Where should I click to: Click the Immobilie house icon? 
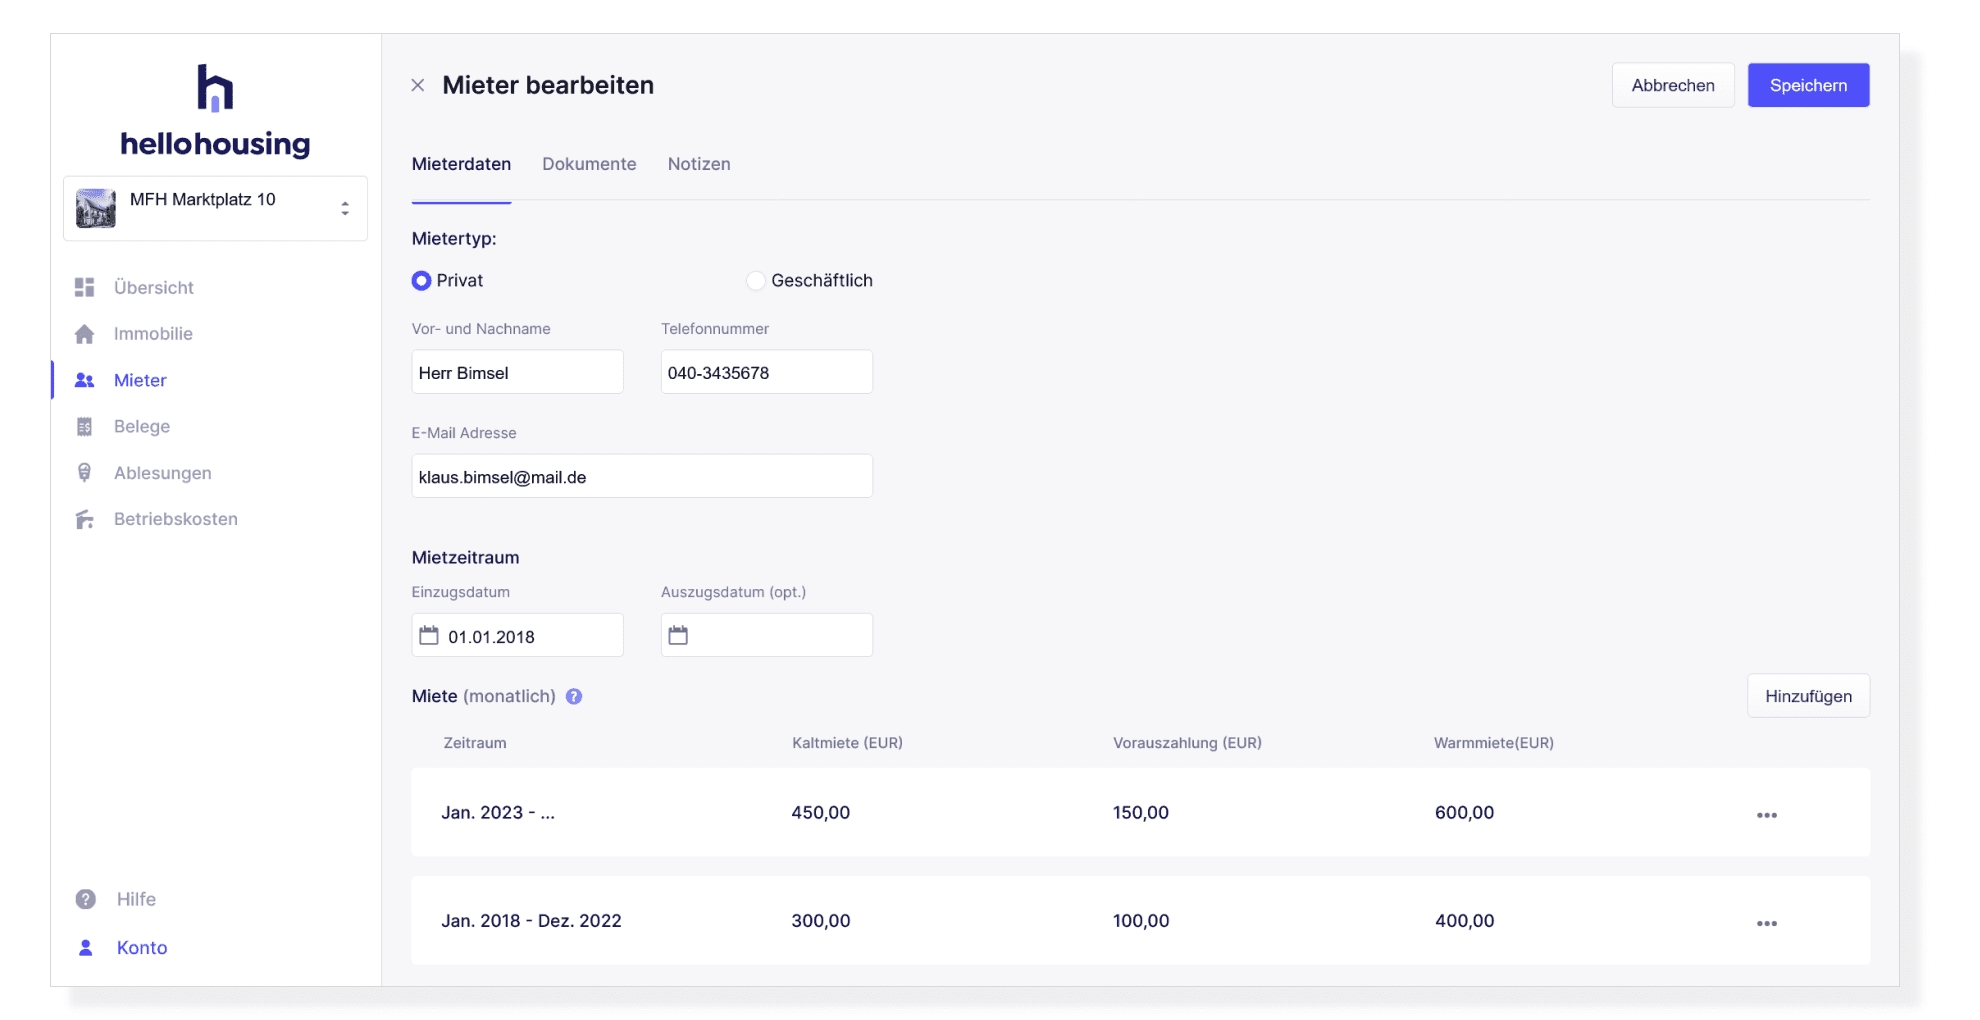pyautogui.click(x=85, y=334)
